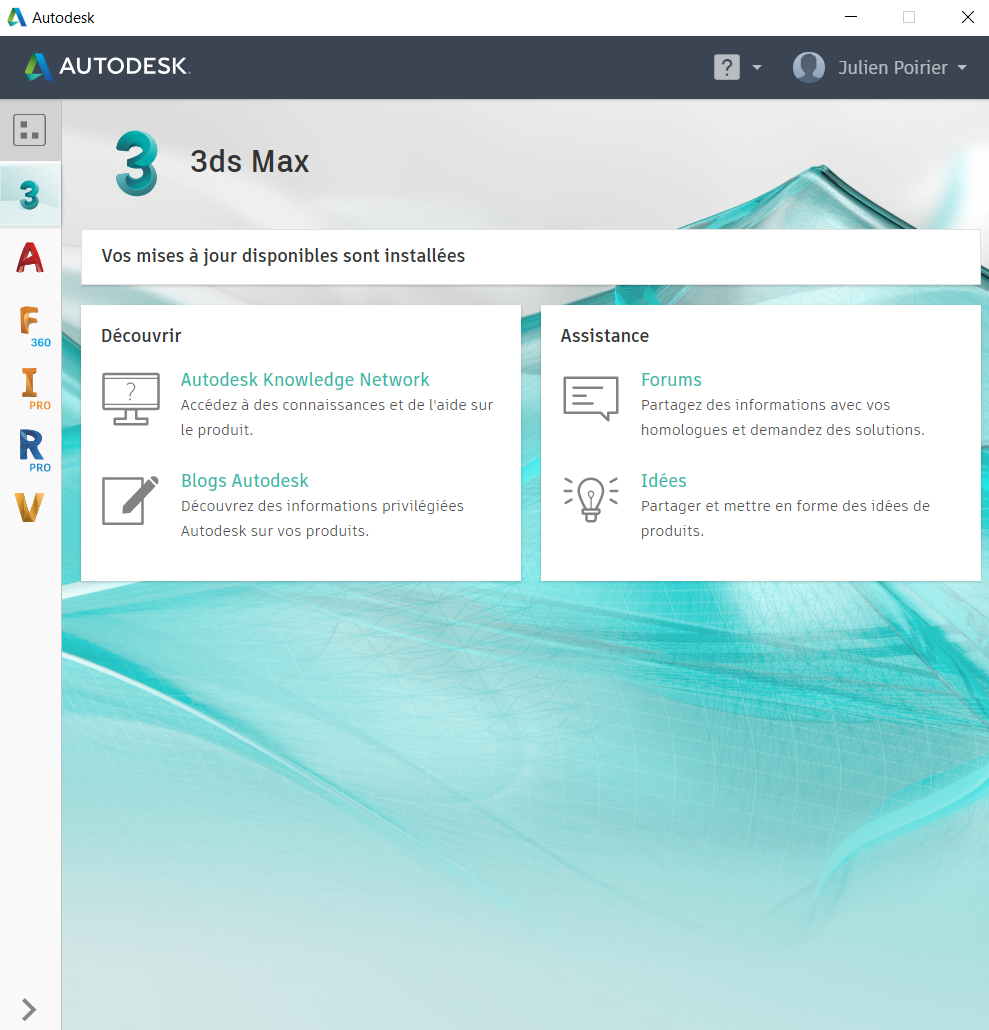The image size is (989, 1030).
Task: Open the help dropdown arrow
Action: (757, 67)
